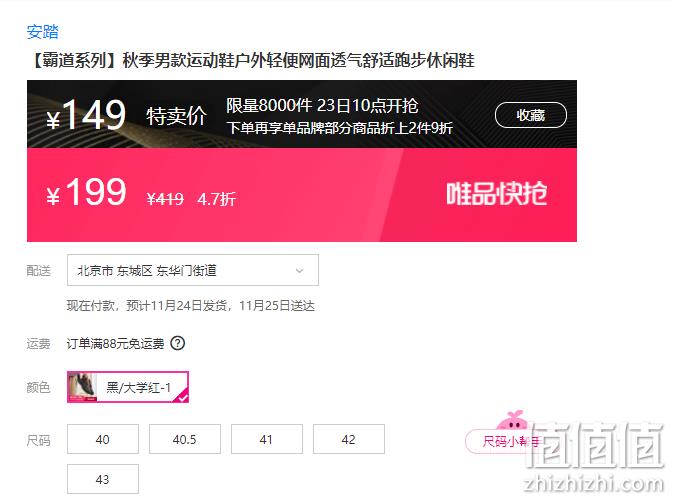Open the 北京市 东城区 address selector
673x501 pixels.
coord(193,270)
